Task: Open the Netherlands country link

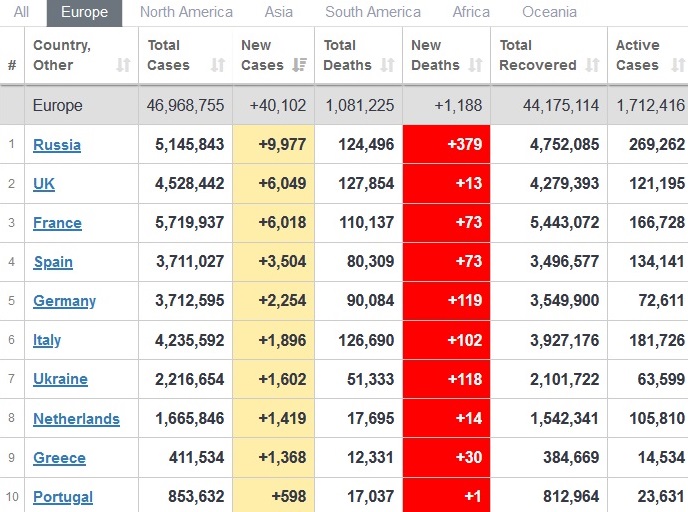Action: click(x=76, y=419)
